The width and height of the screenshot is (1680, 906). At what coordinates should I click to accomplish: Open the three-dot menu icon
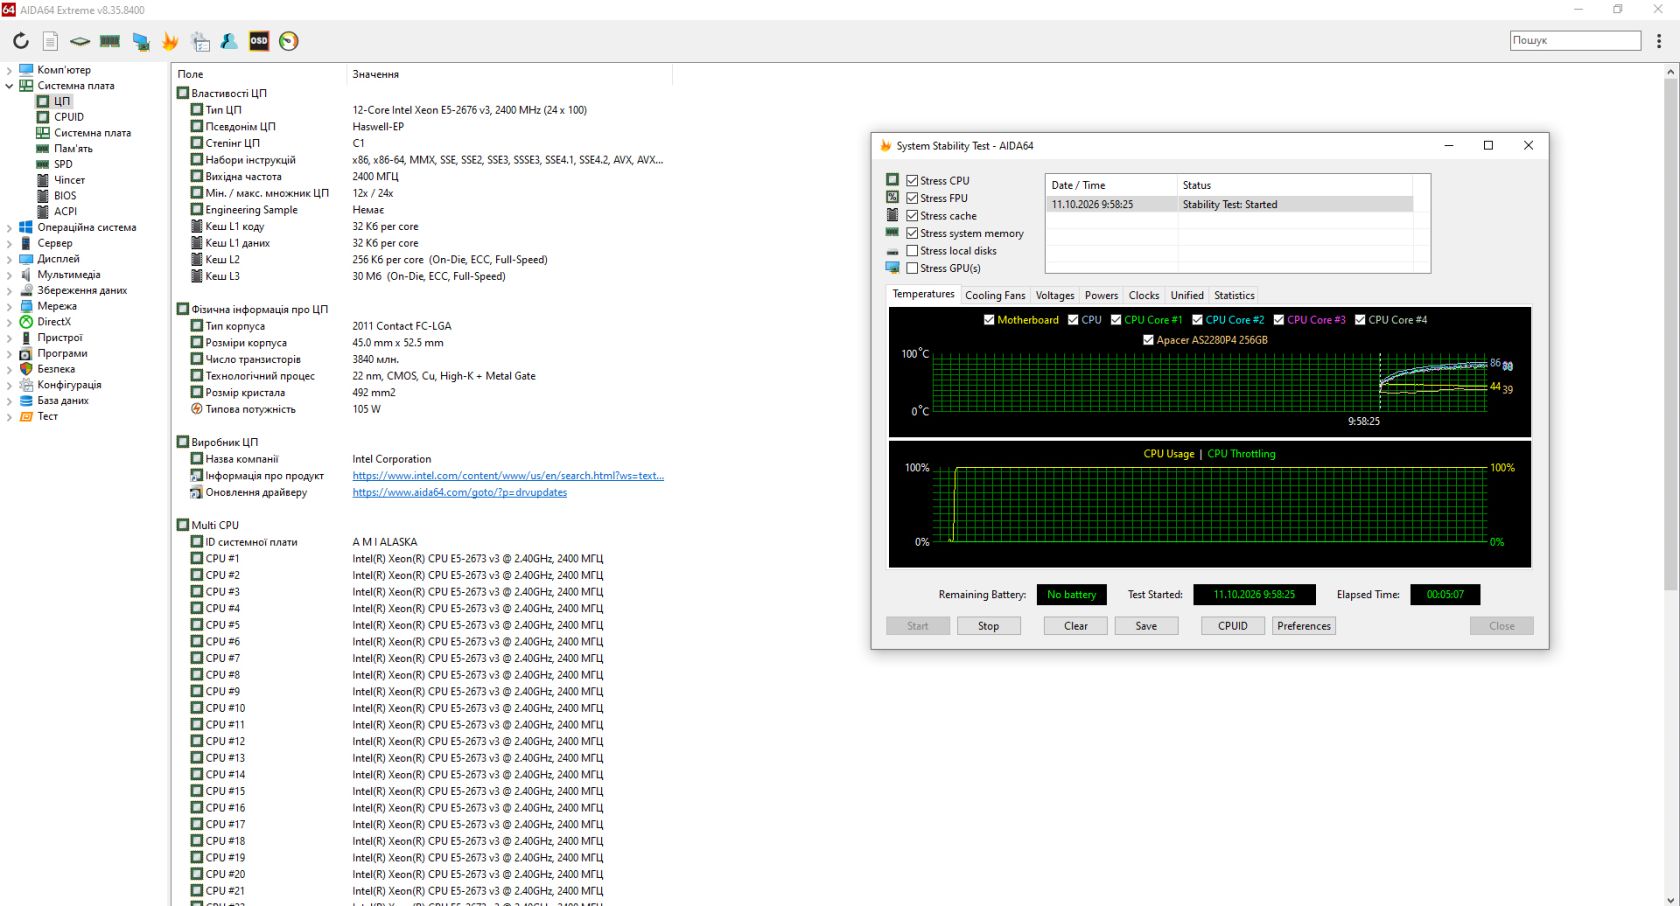(1659, 41)
